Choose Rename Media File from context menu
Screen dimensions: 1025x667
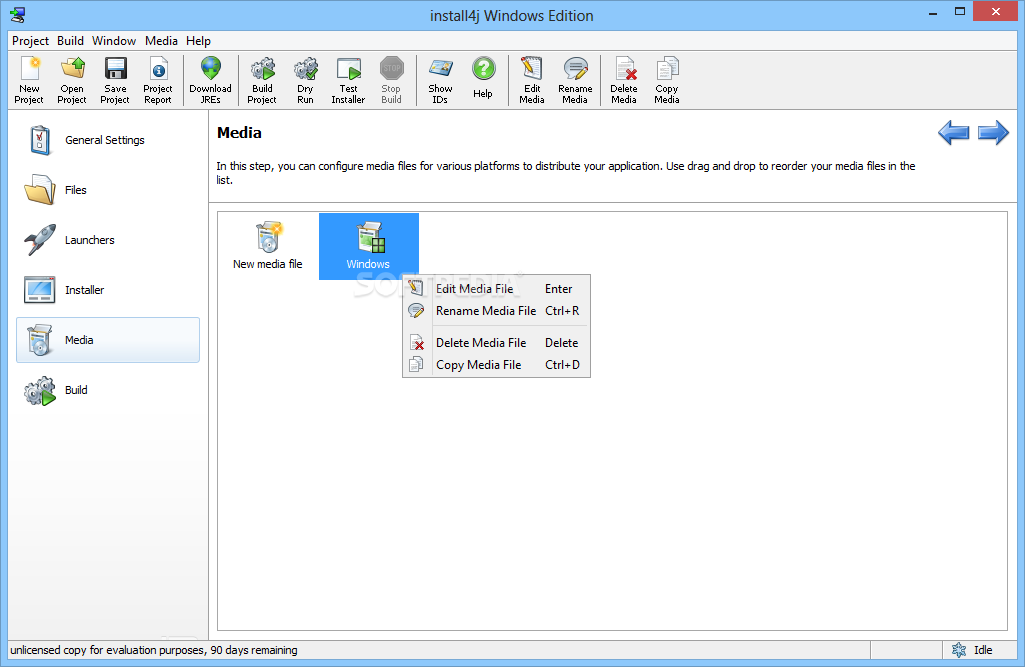tap(496, 311)
